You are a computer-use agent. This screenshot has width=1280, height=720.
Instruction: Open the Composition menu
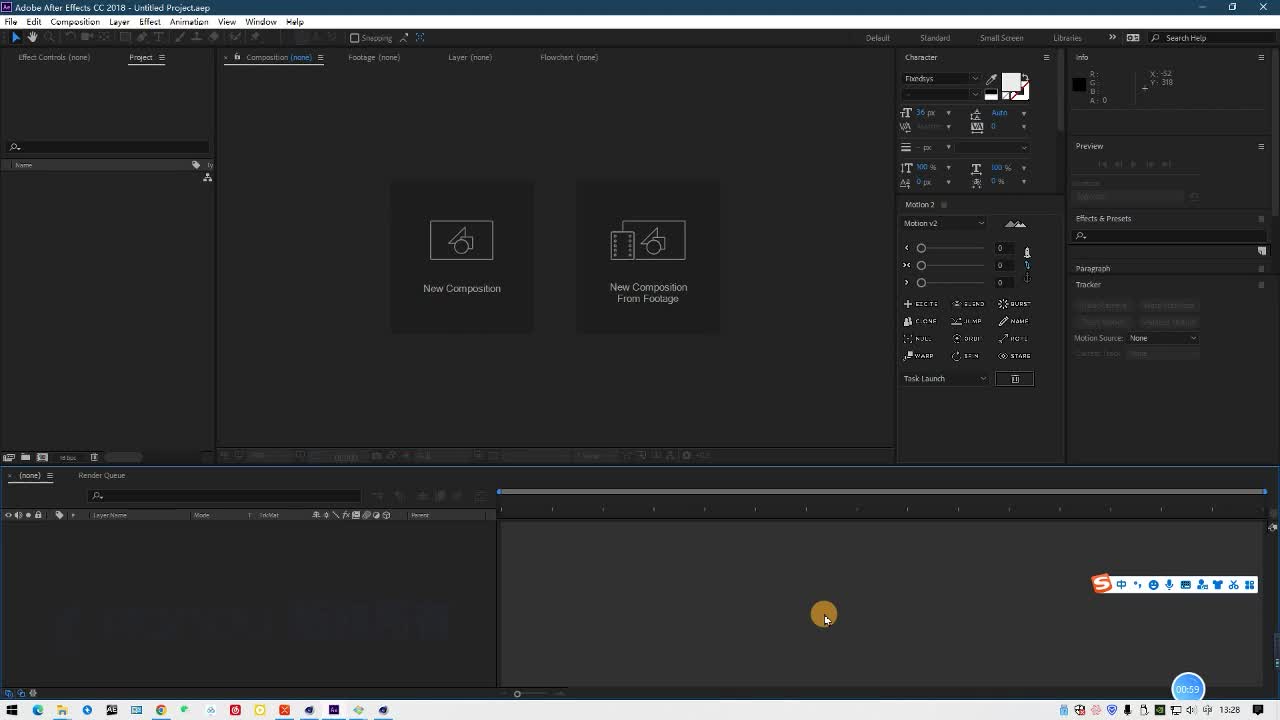[x=75, y=22]
